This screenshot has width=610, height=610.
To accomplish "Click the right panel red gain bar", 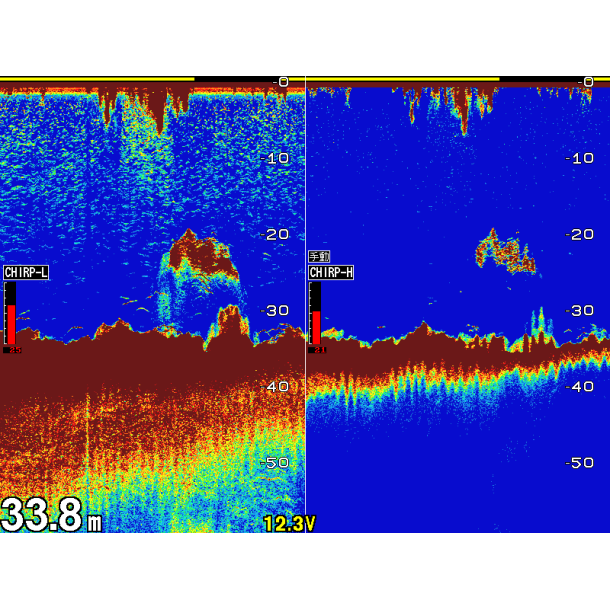I will [x=316, y=325].
